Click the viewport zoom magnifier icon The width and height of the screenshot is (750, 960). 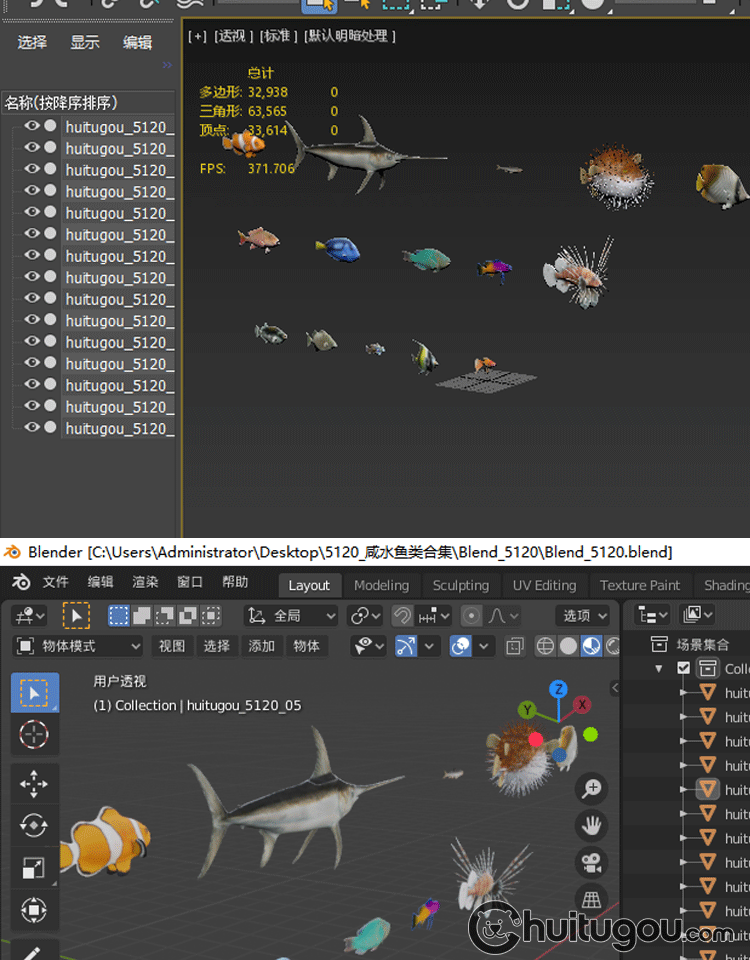(x=592, y=789)
